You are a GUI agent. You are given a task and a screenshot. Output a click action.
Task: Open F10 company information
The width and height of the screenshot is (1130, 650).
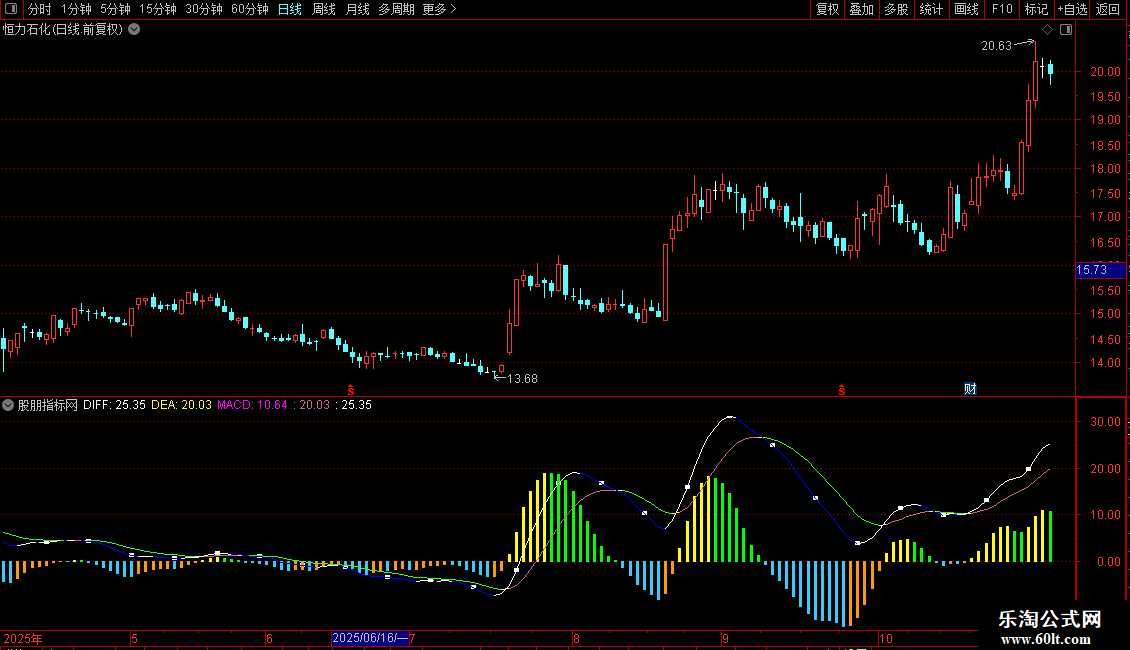tap(1001, 9)
